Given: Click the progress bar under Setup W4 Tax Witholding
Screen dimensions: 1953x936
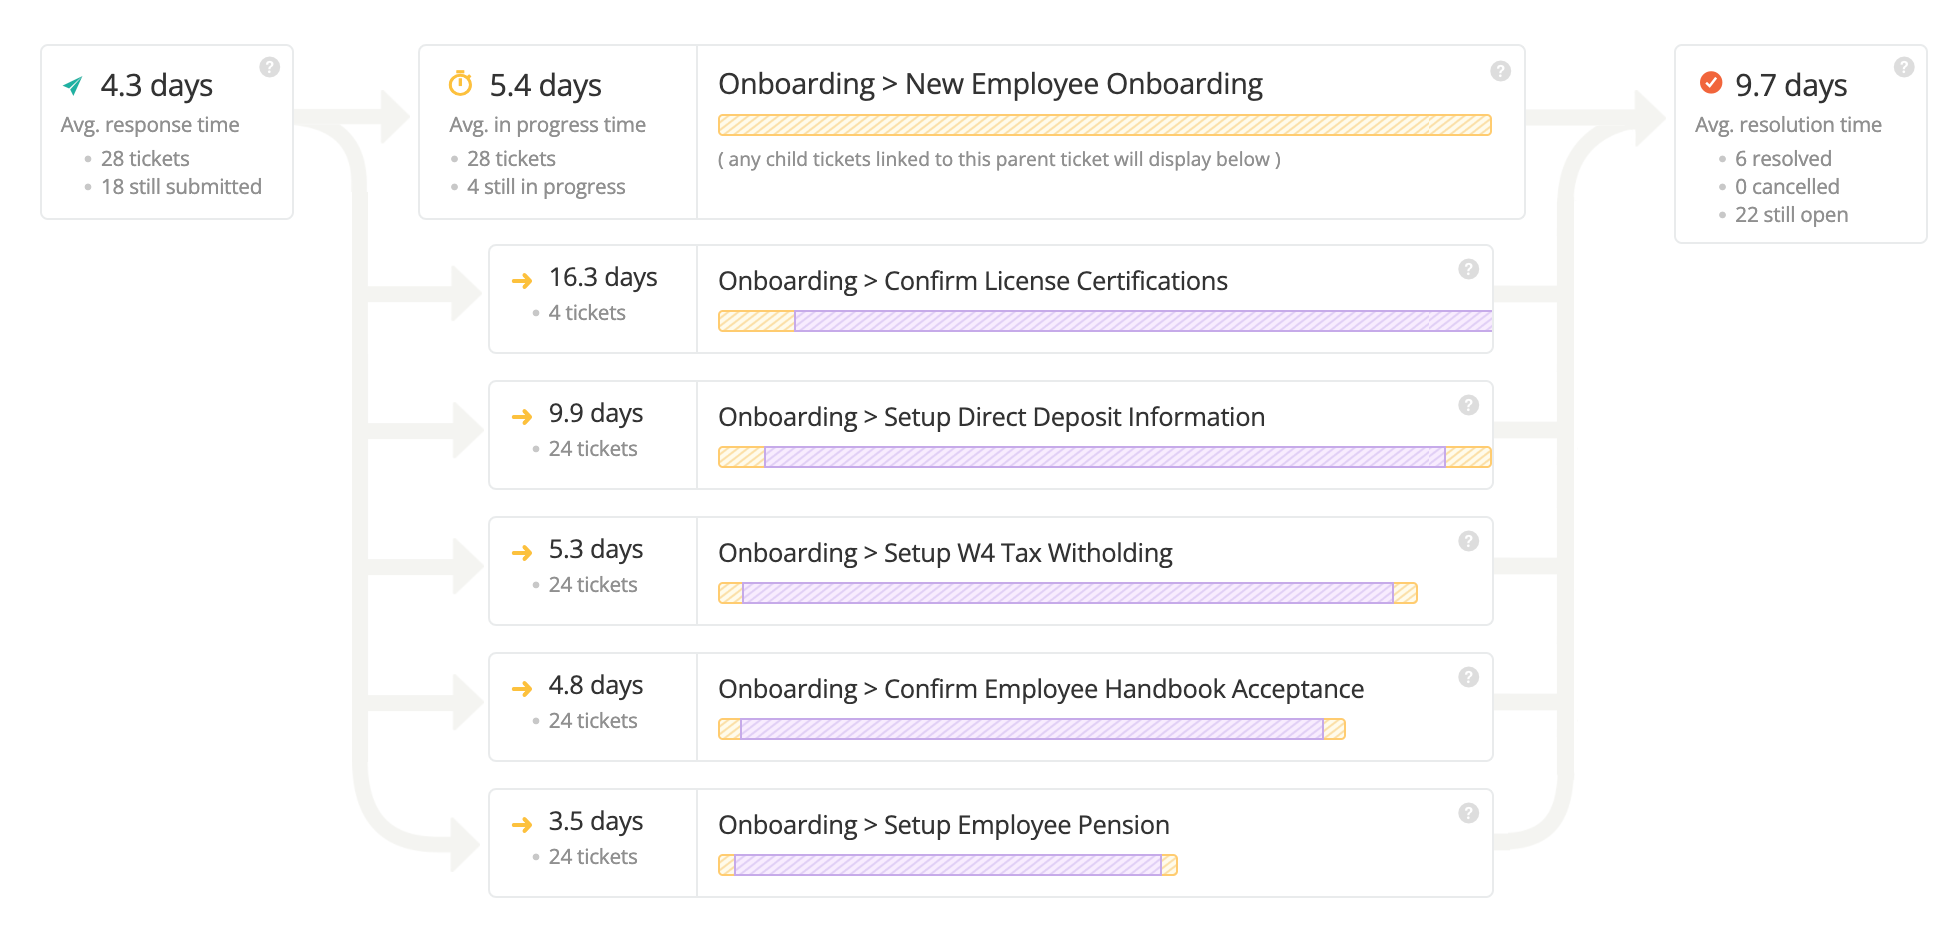Looking at the screenshot, I should pos(1067,592).
